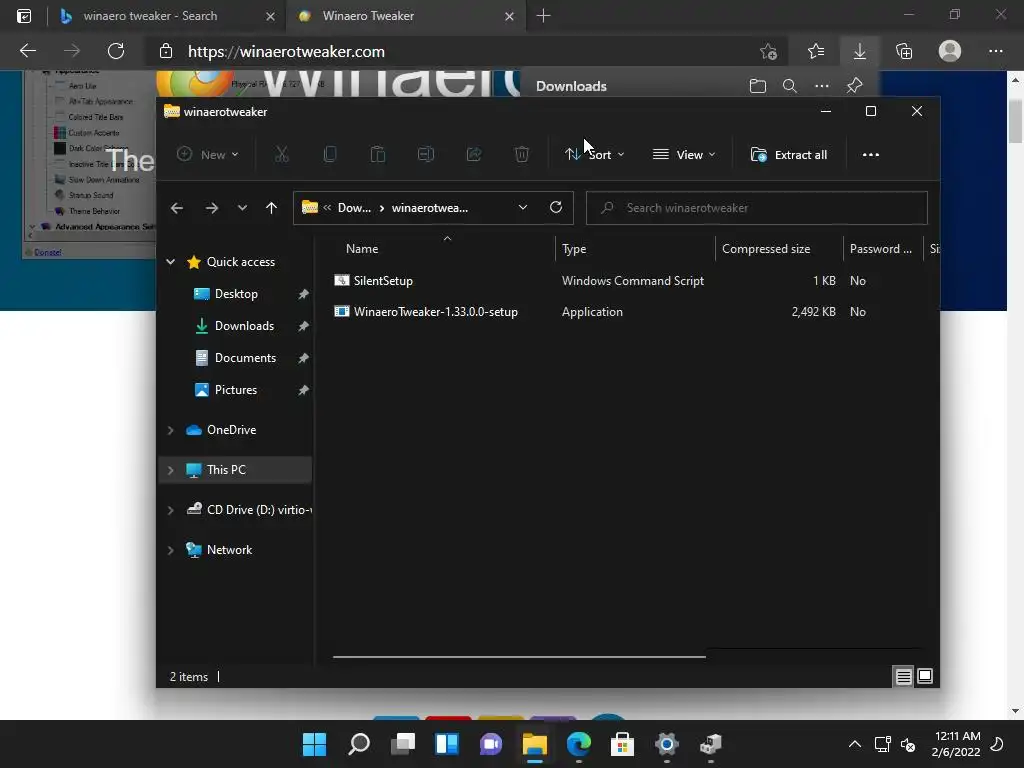The width and height of the screenshot is (1024, 768).
Task: Open the New dropdown in Explorer toolbar
Action: click(x=208, y=155)
